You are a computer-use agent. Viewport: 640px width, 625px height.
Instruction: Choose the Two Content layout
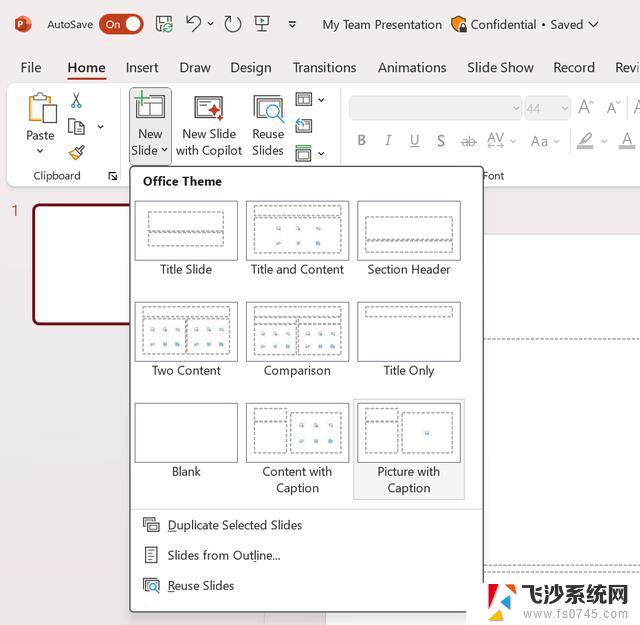[x=186, y=340]
